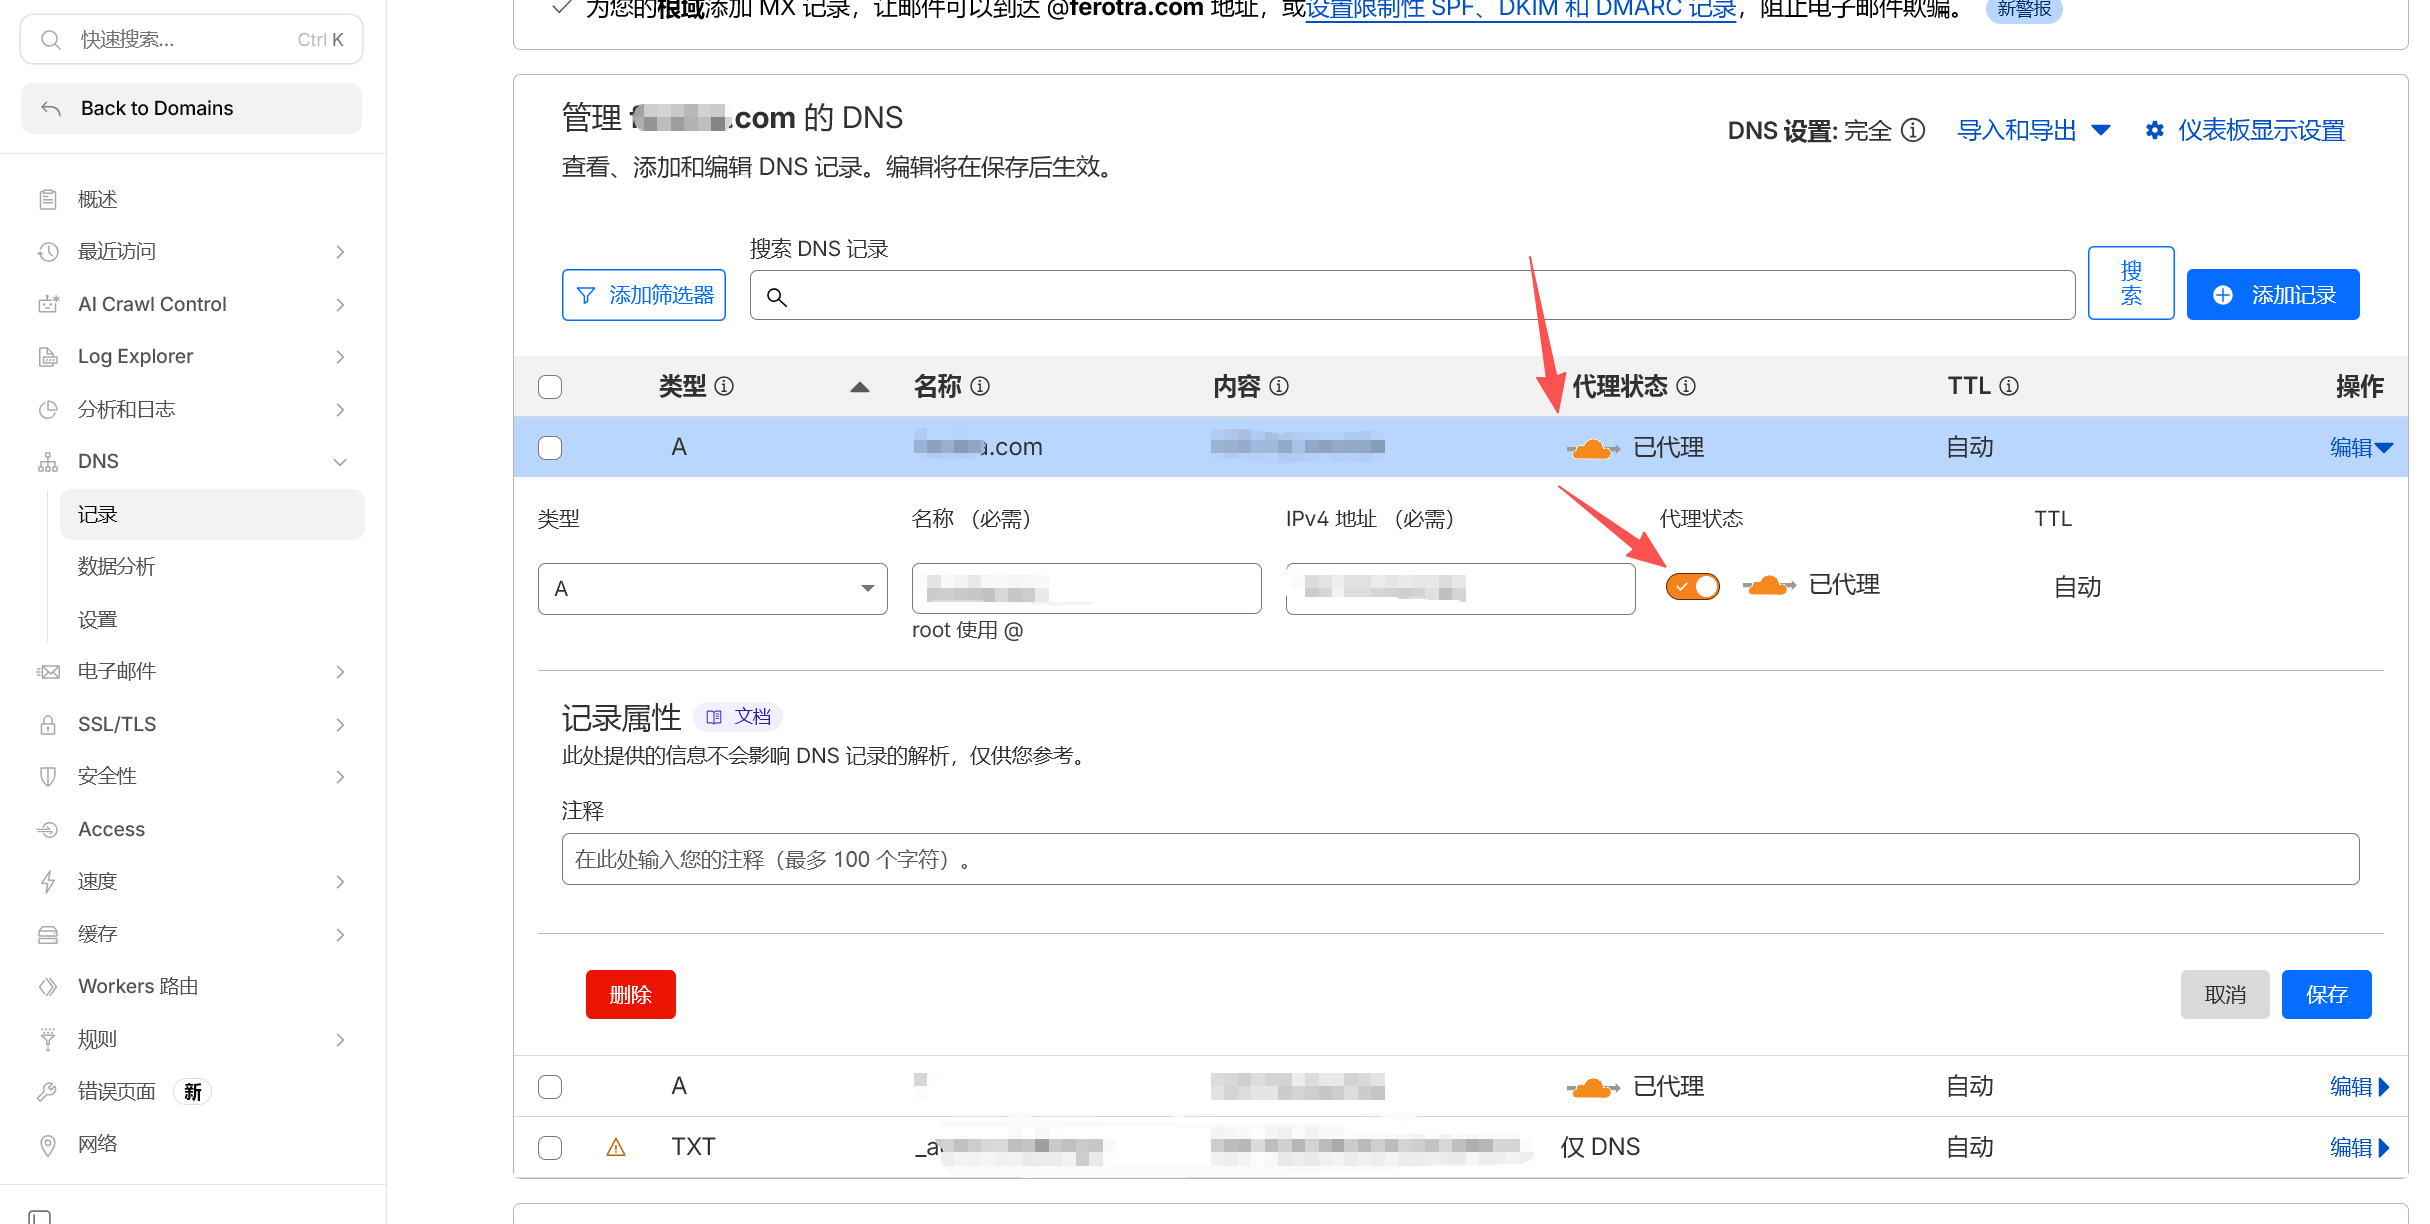Click the SSL/TLS lock icon in sidebar
This screenshot has height=1224, width=2430.
tap(48, 725)
